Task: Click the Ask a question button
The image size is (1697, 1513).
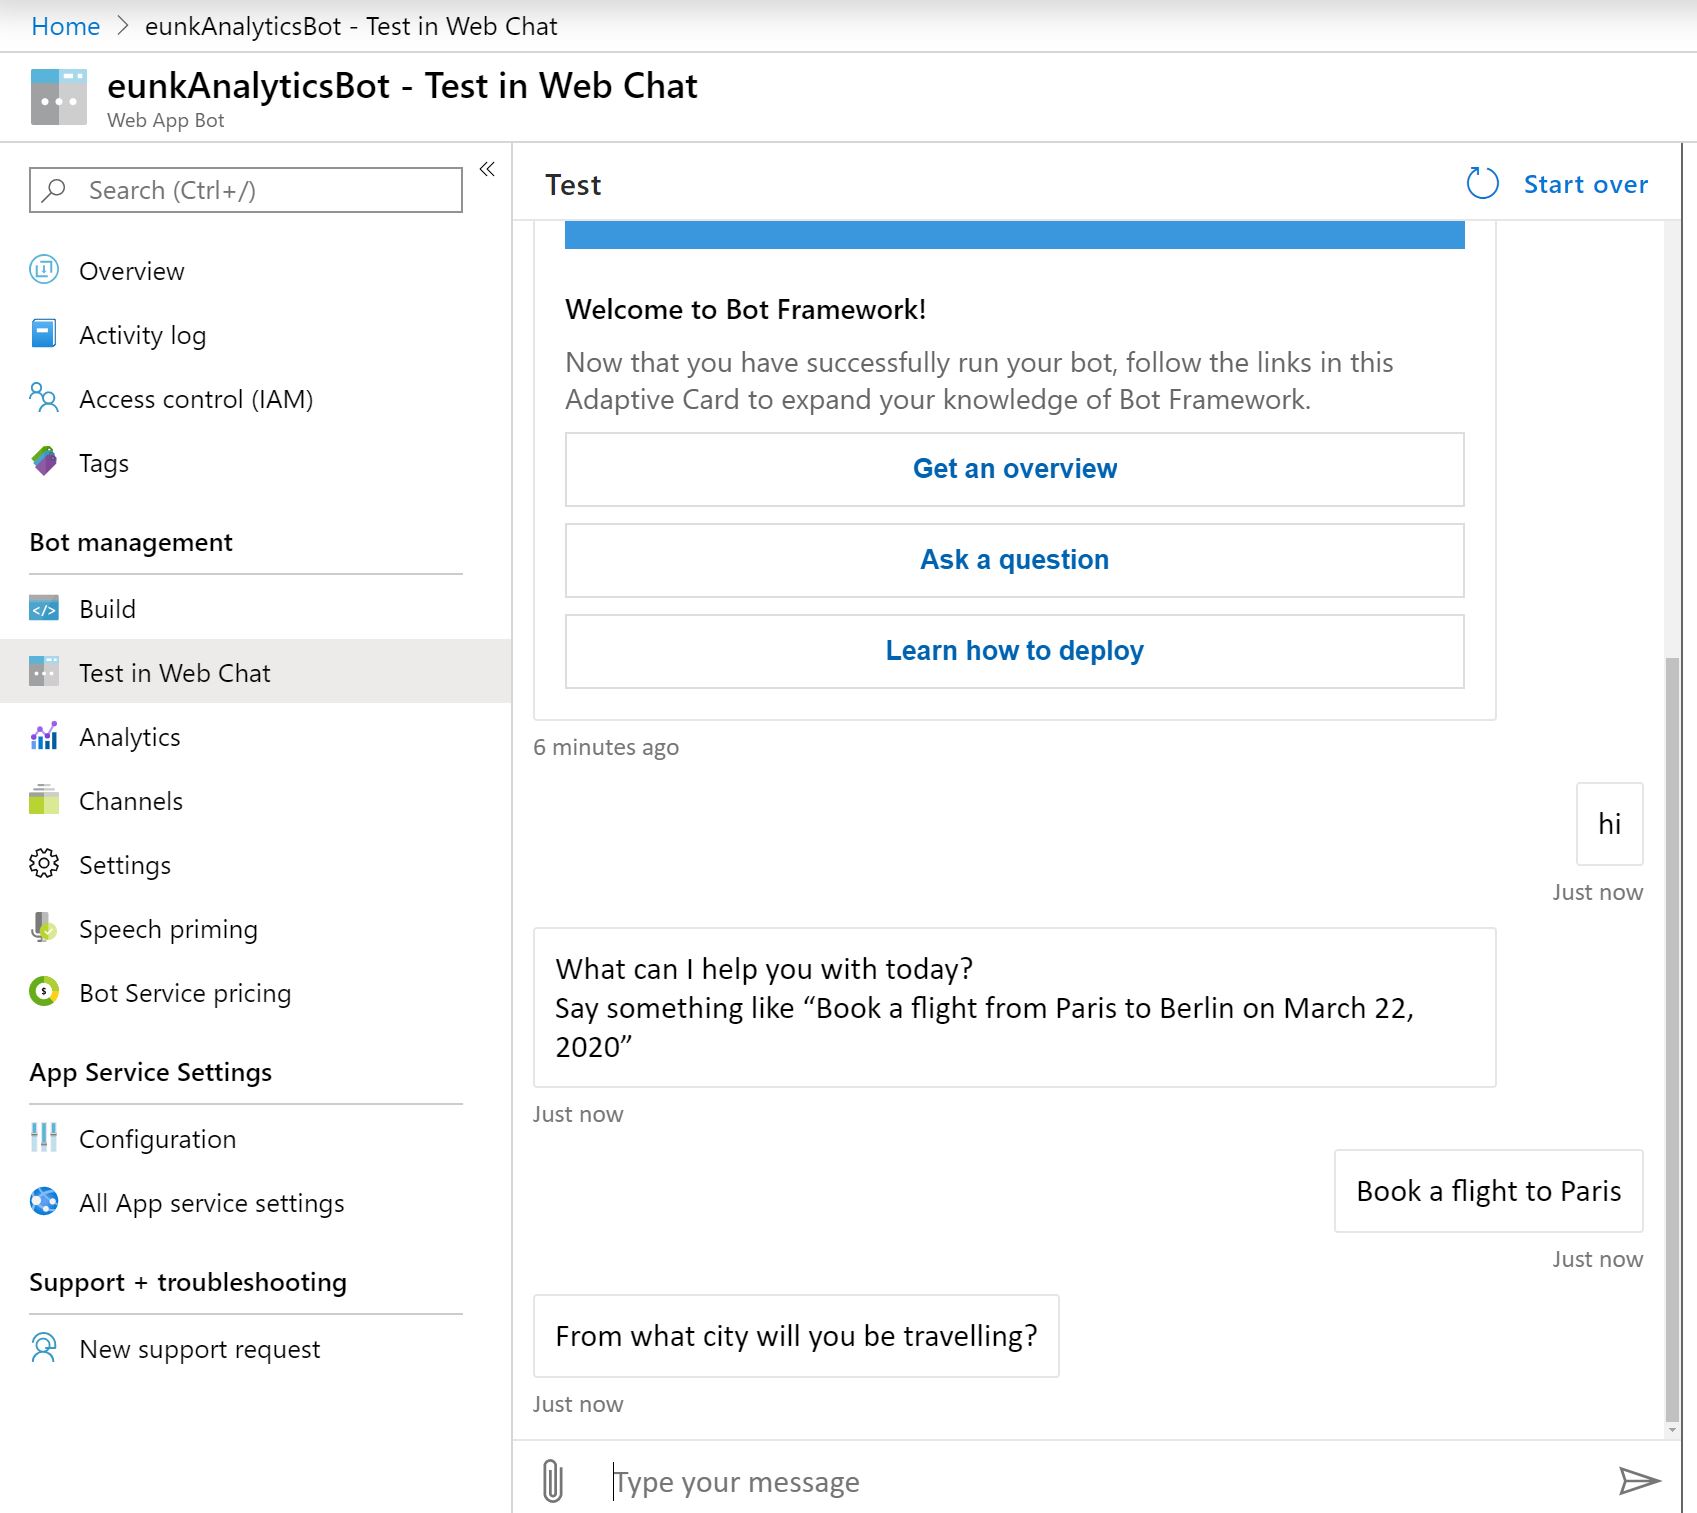Action: tap(1014, 560)
